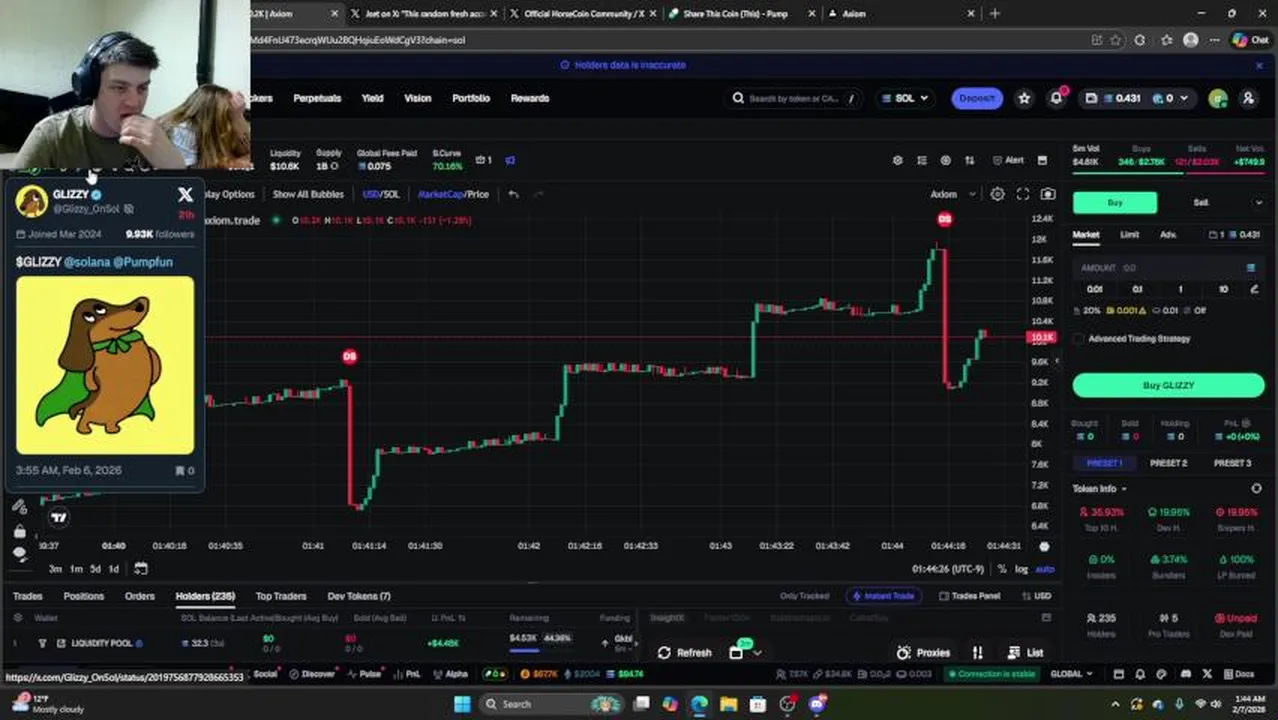Click the token search box

coord(795,98)
